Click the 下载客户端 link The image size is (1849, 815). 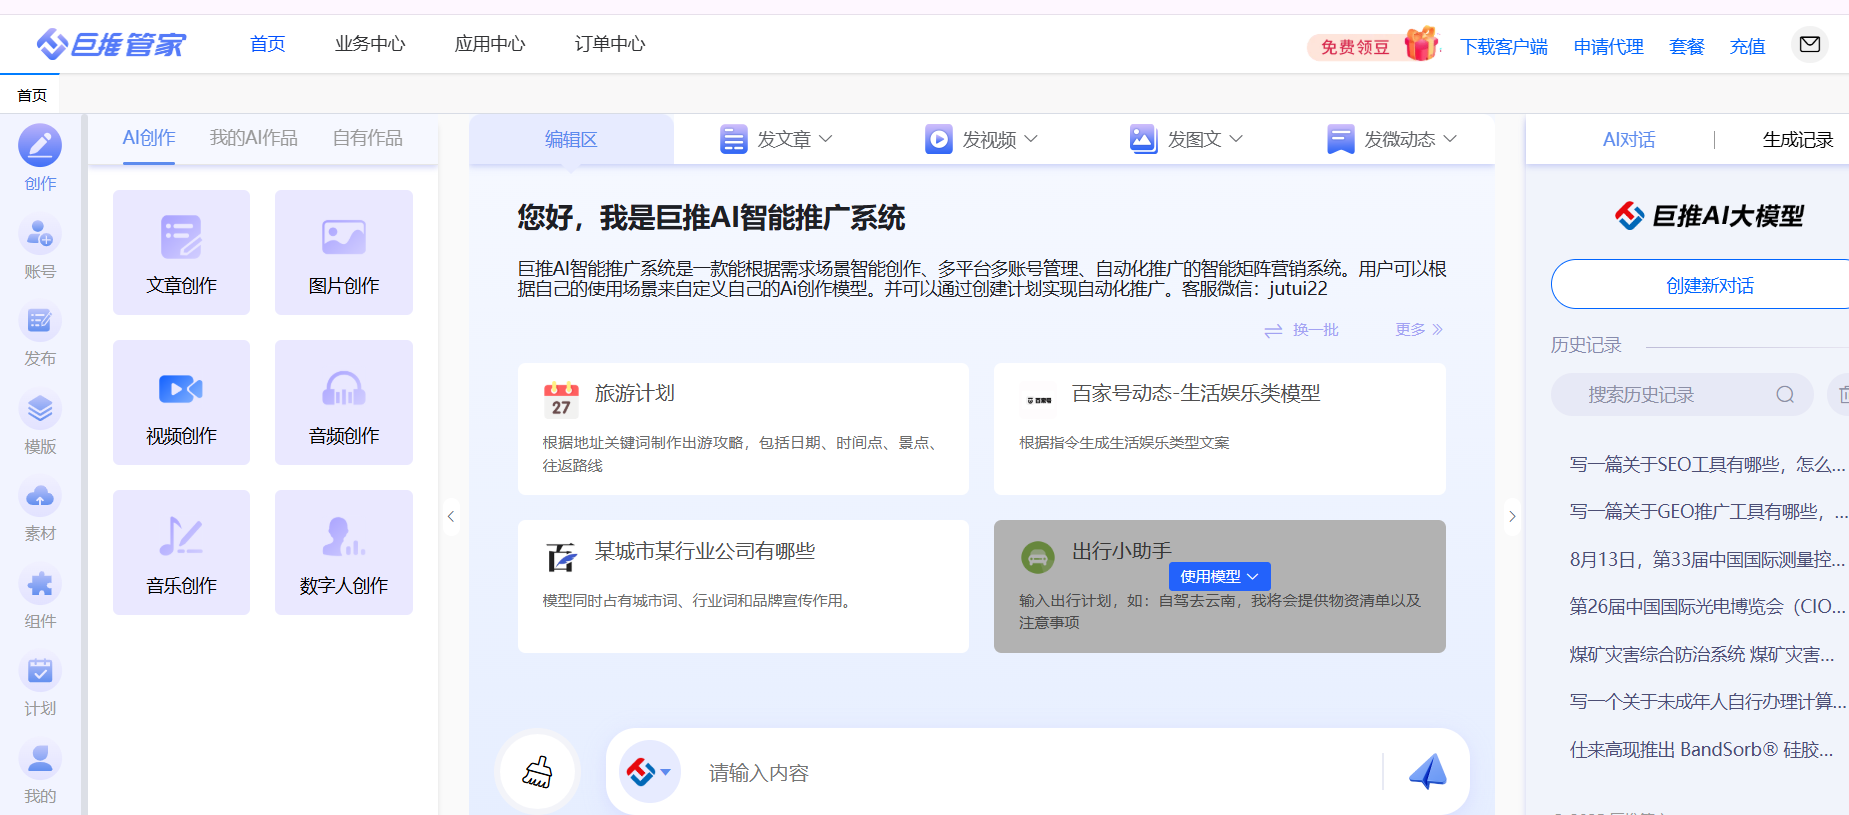click(1504, 47)
